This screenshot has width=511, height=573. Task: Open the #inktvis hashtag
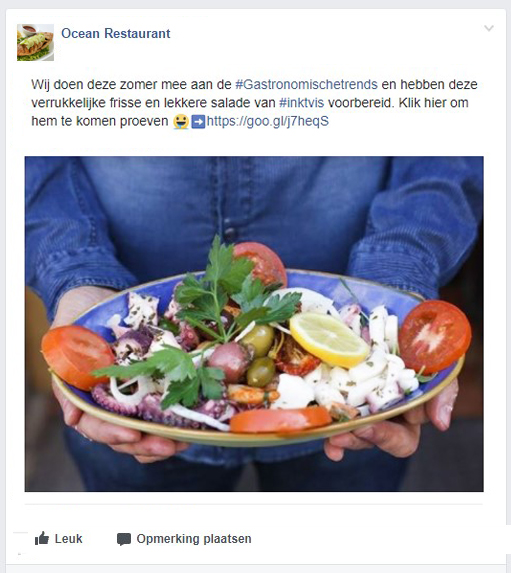pos(302,103)
